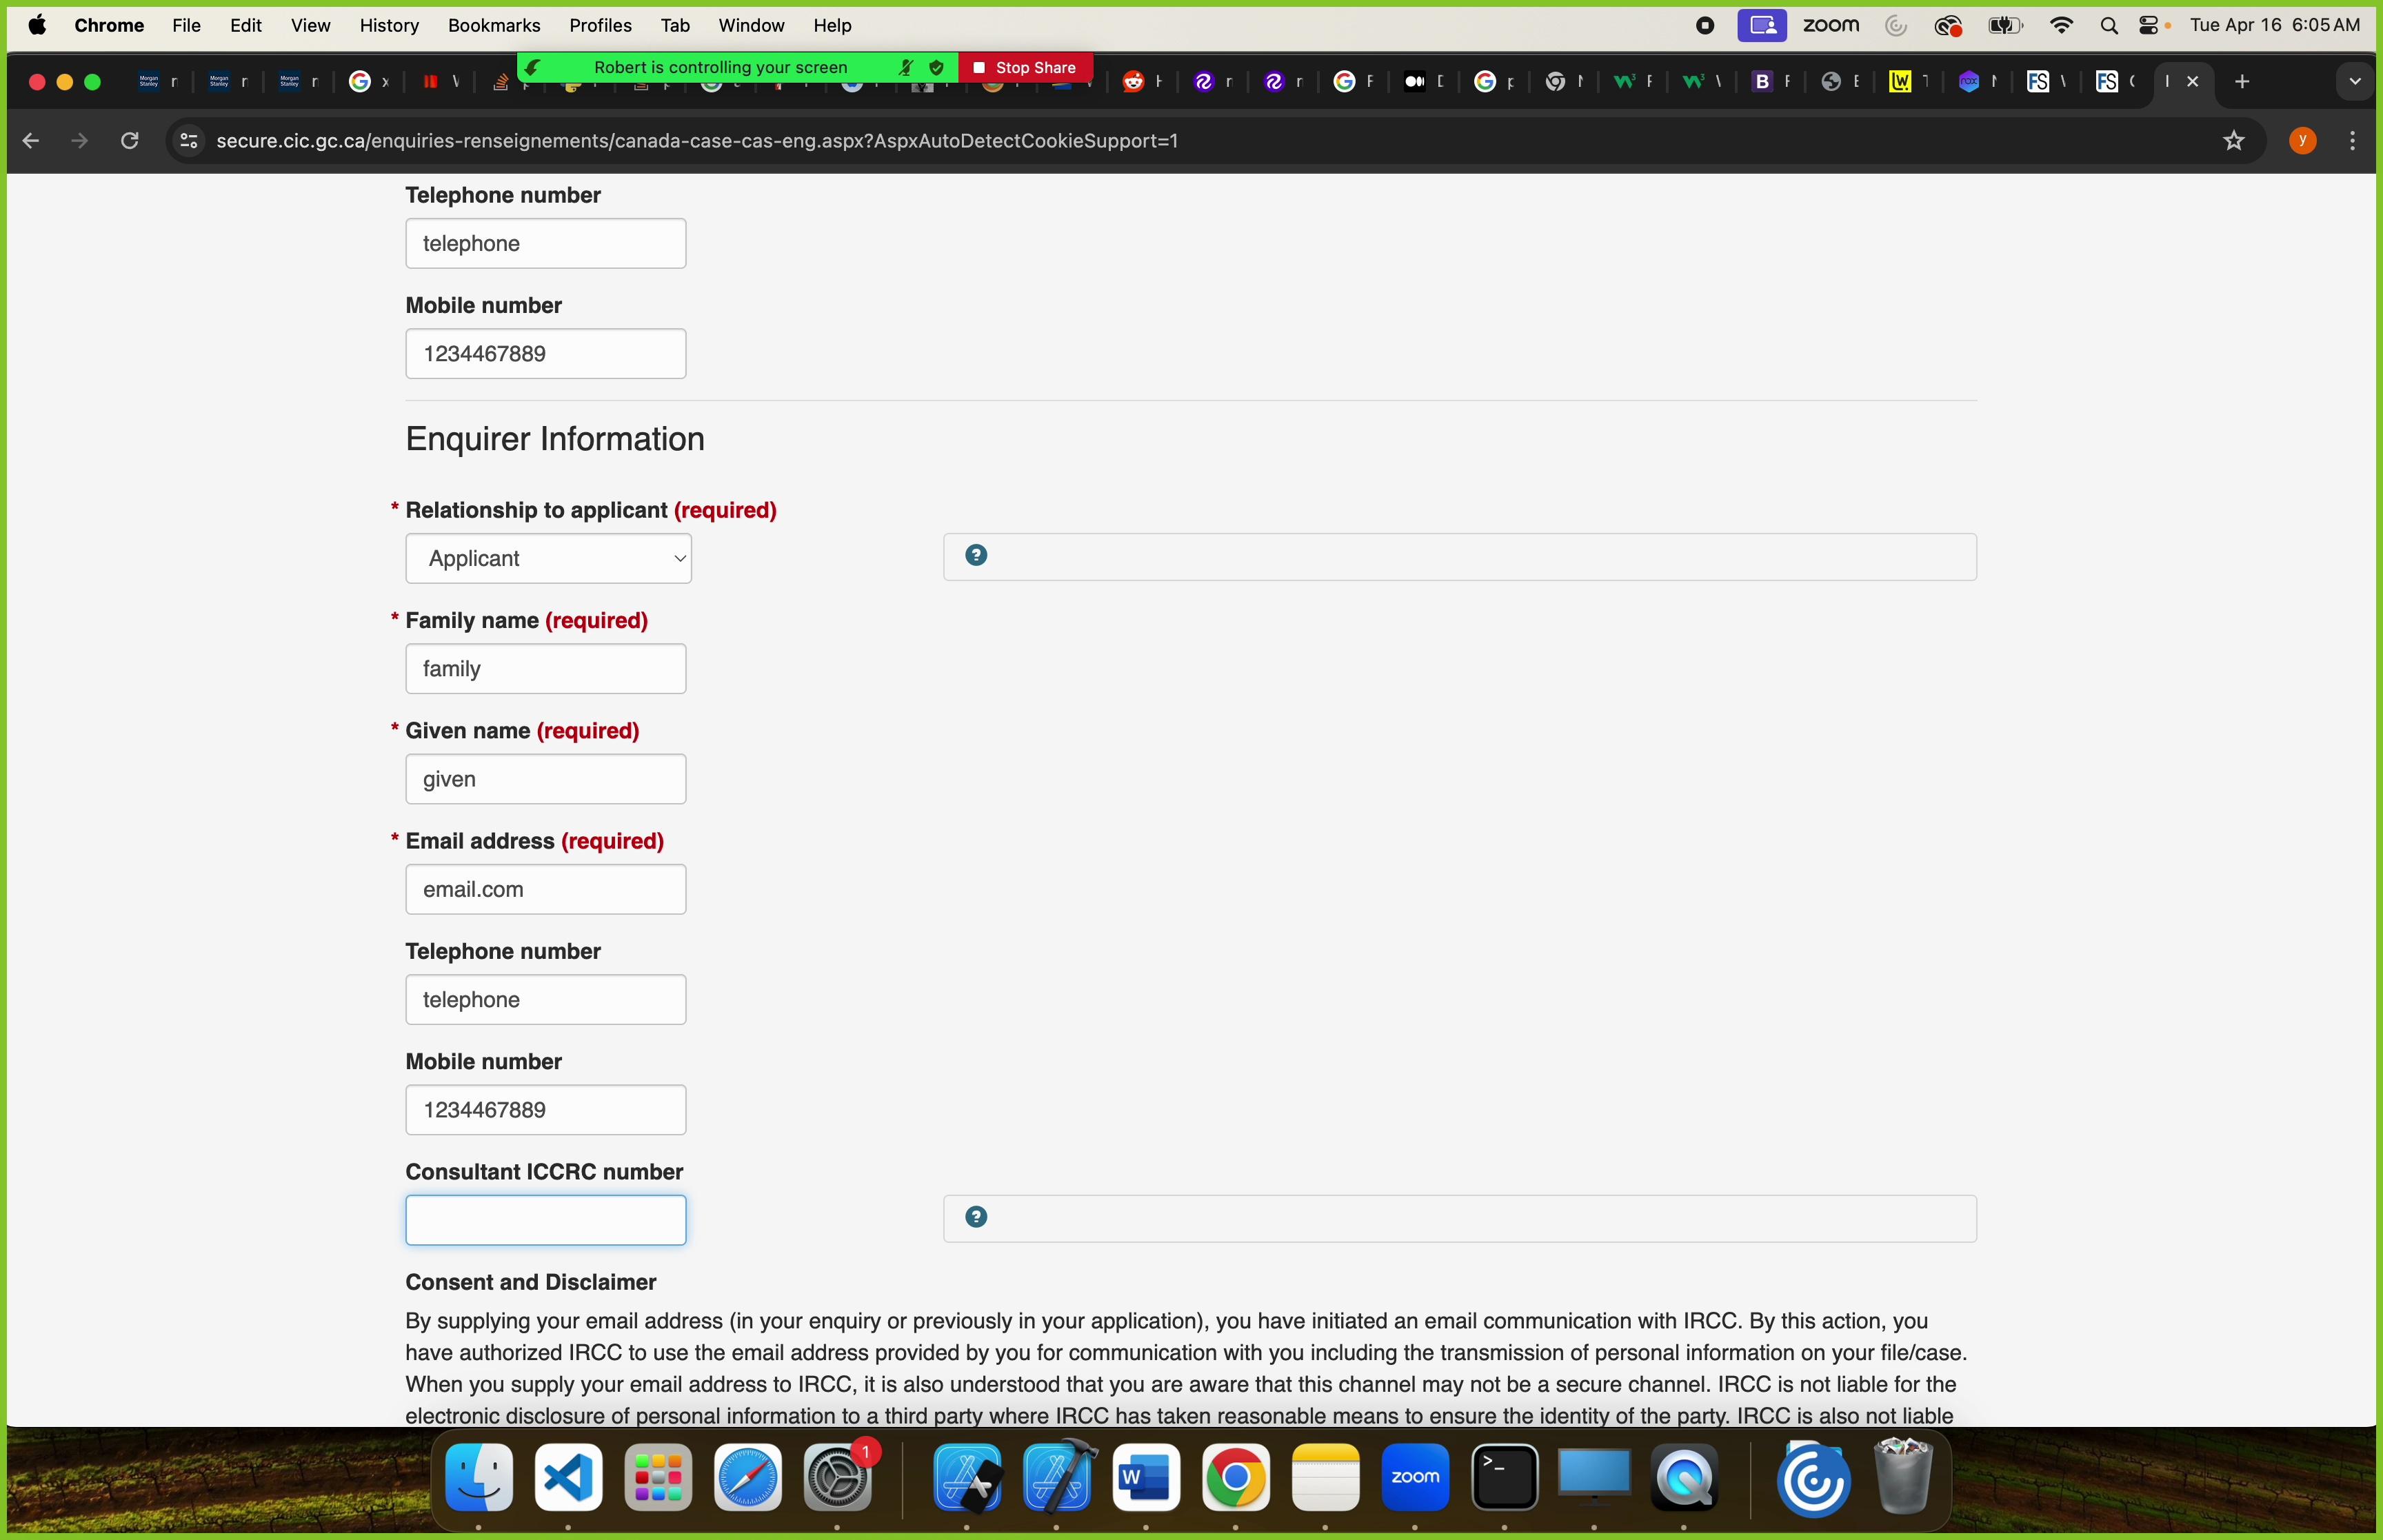The image size is (2383, 1540).
Task: Click the Simulator app icon in dock
Action: (966, 1476)
